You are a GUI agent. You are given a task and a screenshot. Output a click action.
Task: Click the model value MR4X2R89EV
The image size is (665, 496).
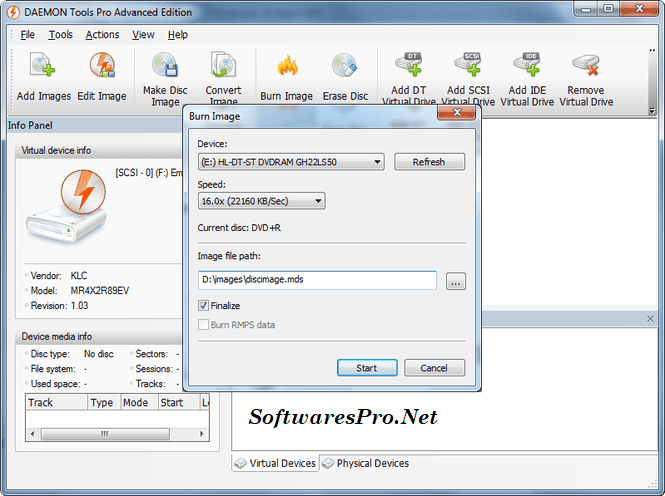(x=100, y=291)
